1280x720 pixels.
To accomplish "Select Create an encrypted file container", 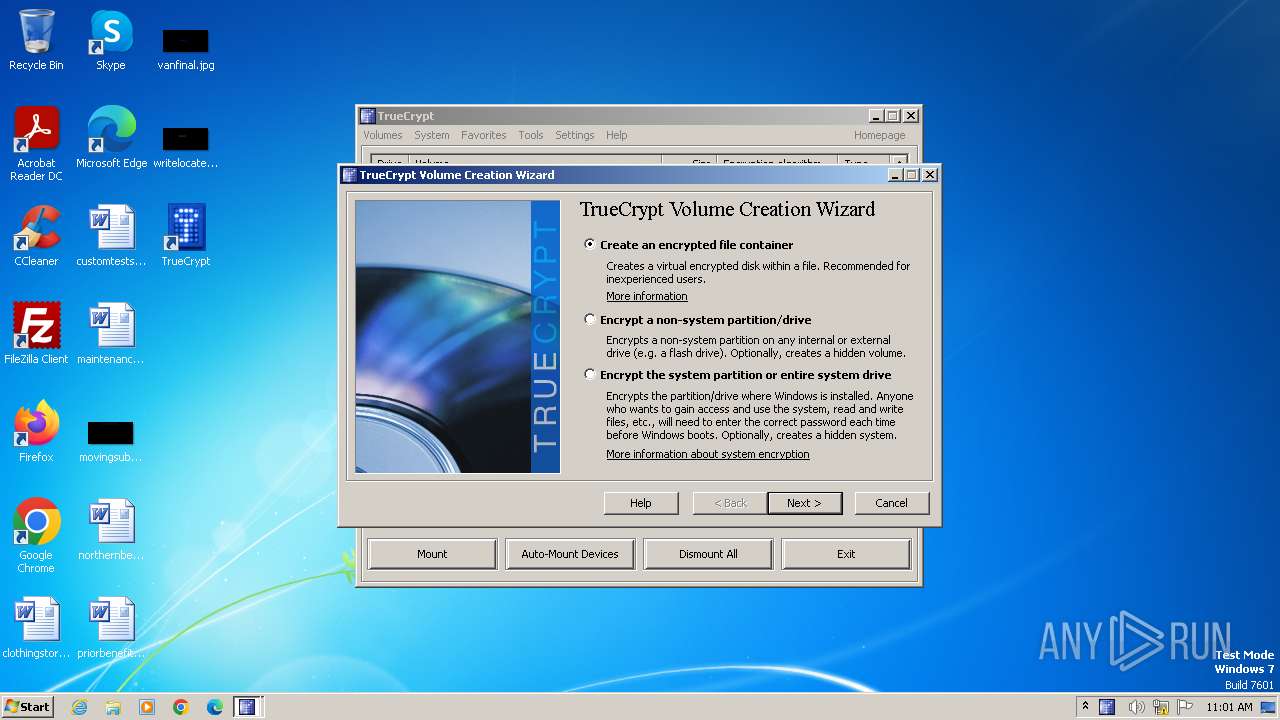I will pos(590,244).
